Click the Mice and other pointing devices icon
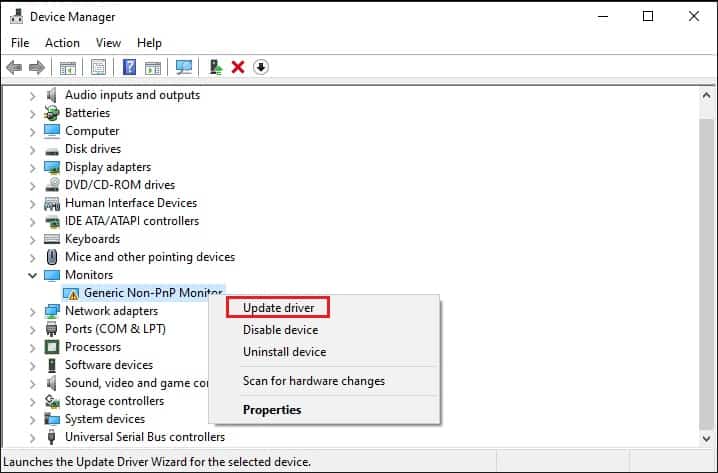Image resolution: width=718 pixels, height=473 pixels. point(52,257)
